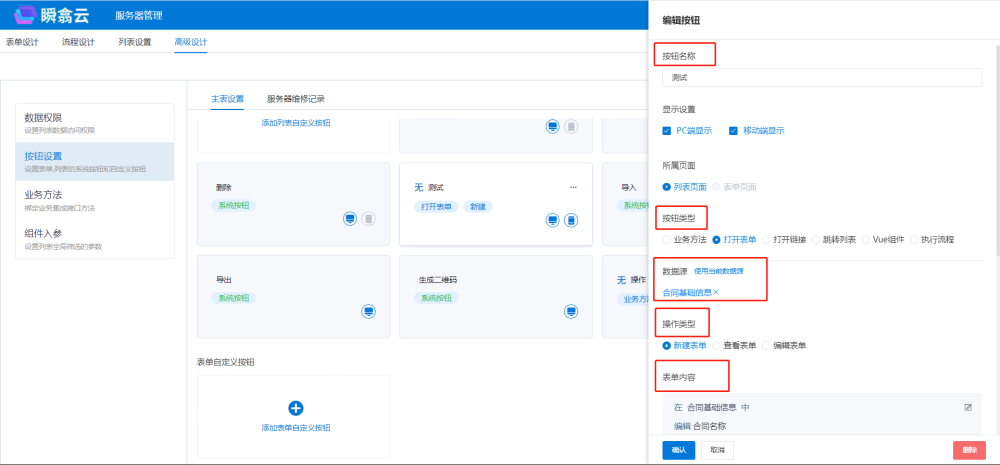This screenshot has height=465, width=1000.
Task: Click the 使用当前数据源 link
Action: pyautogui.click(x=718, y=271)
